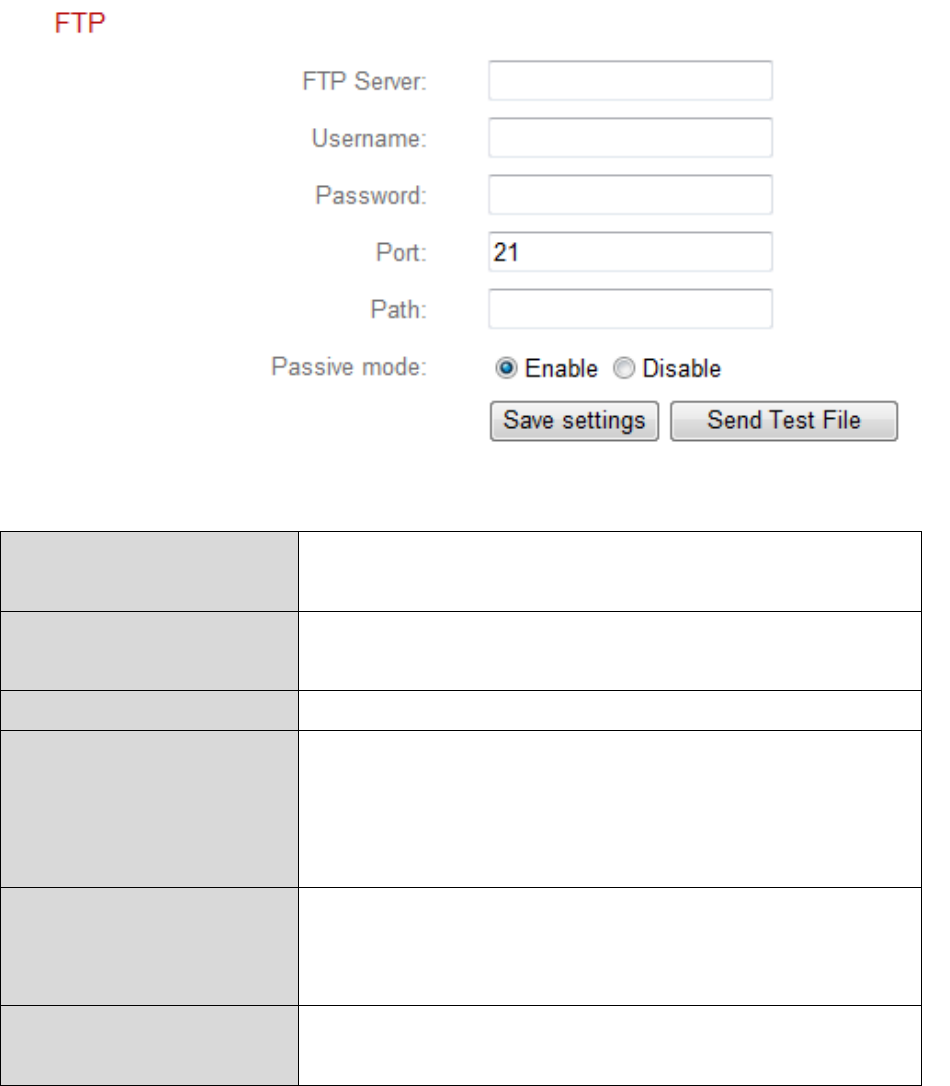Focus the Username text box
950x1086 pixels.
tap(630, 138)
